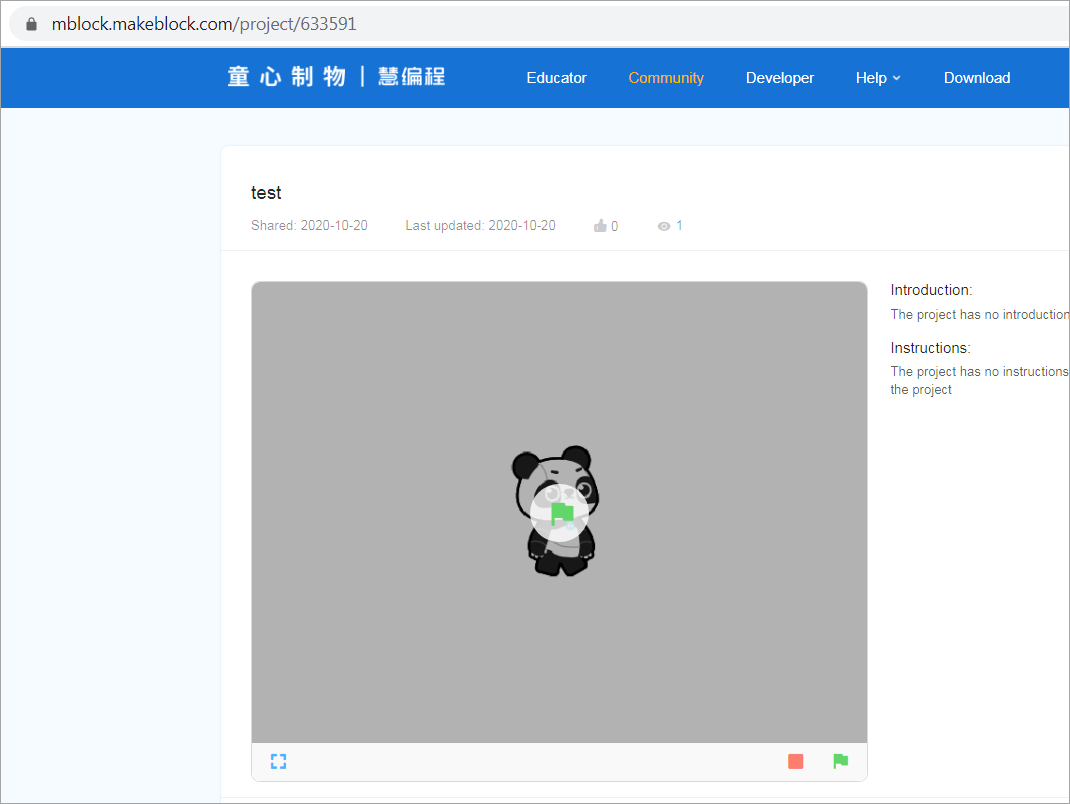
Task: Click the lock icon in the address bar
Action: tap(31, 24)
